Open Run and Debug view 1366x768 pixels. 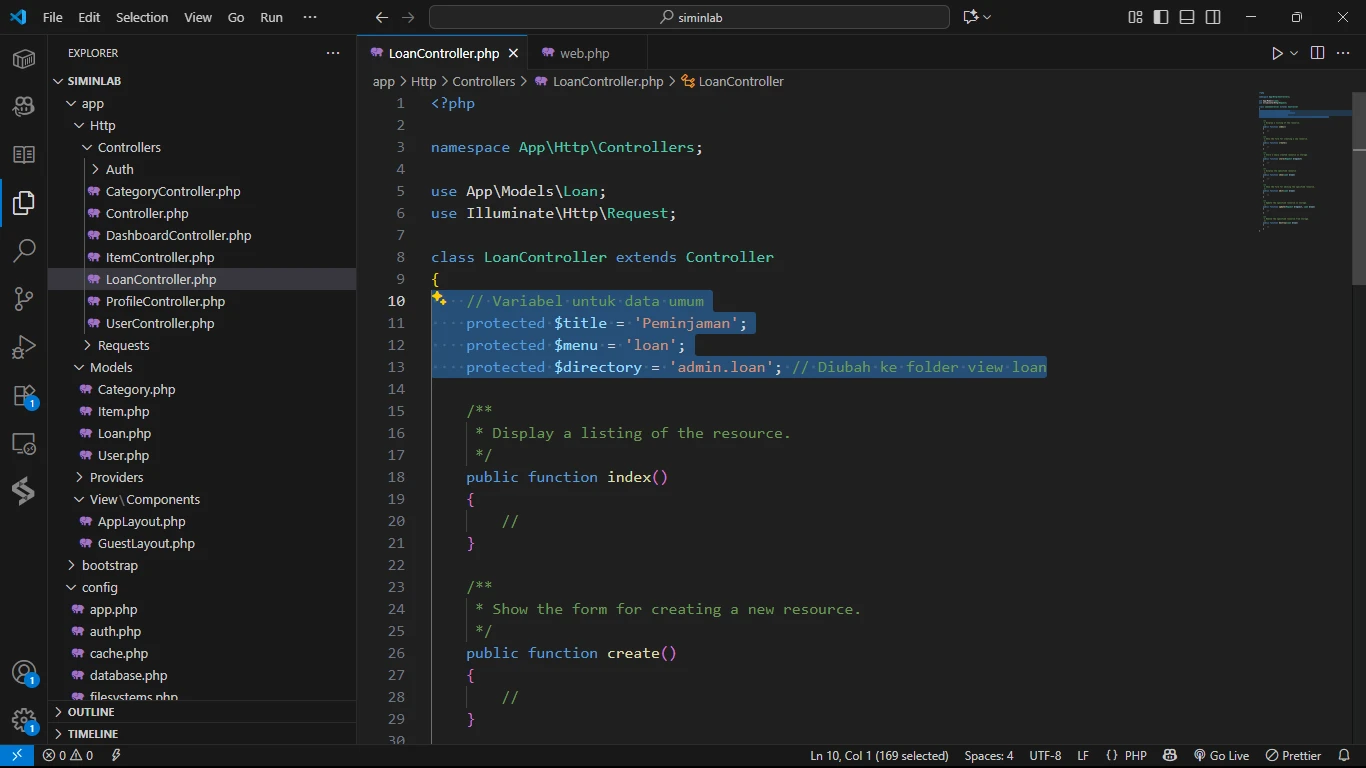pyautogui.click(x=24, y=348)
